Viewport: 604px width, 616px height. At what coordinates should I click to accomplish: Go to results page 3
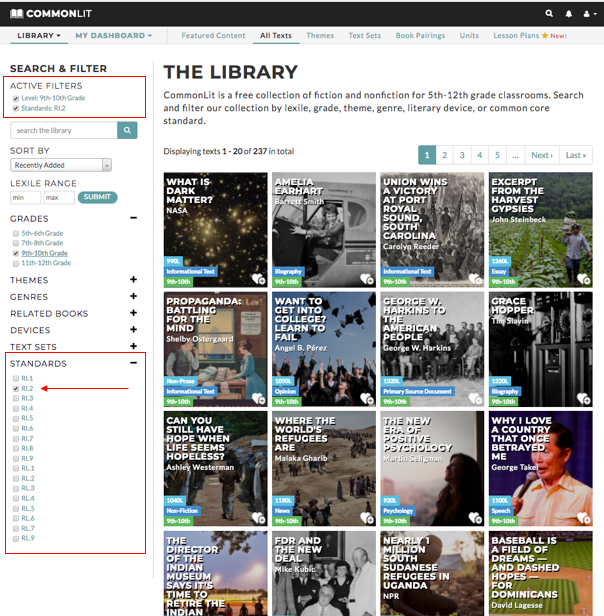[x=462, y=155]
